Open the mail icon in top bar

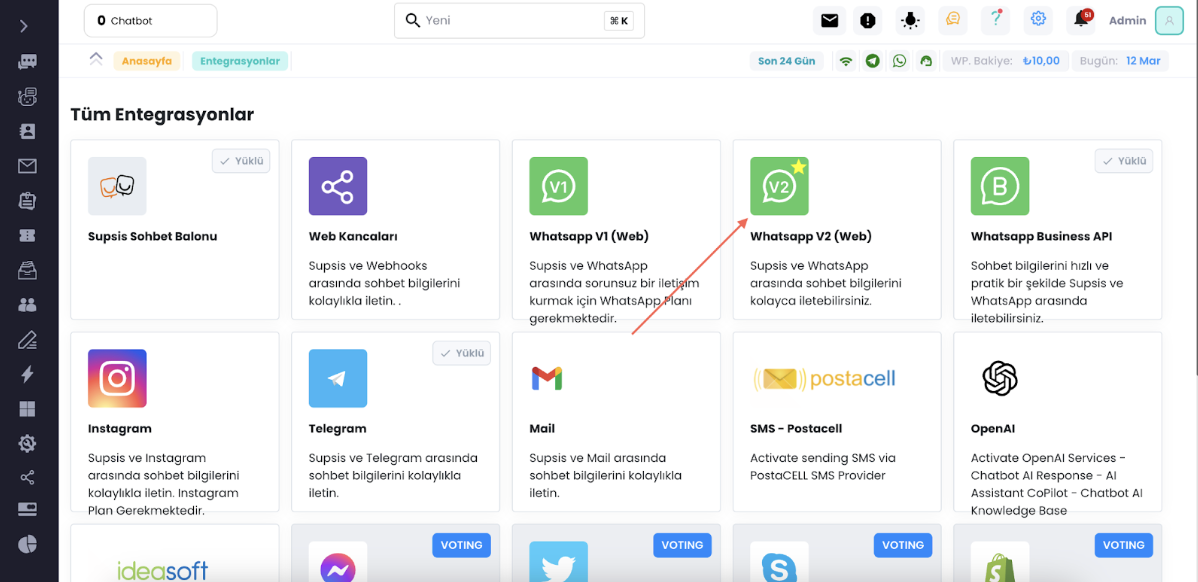830,21
